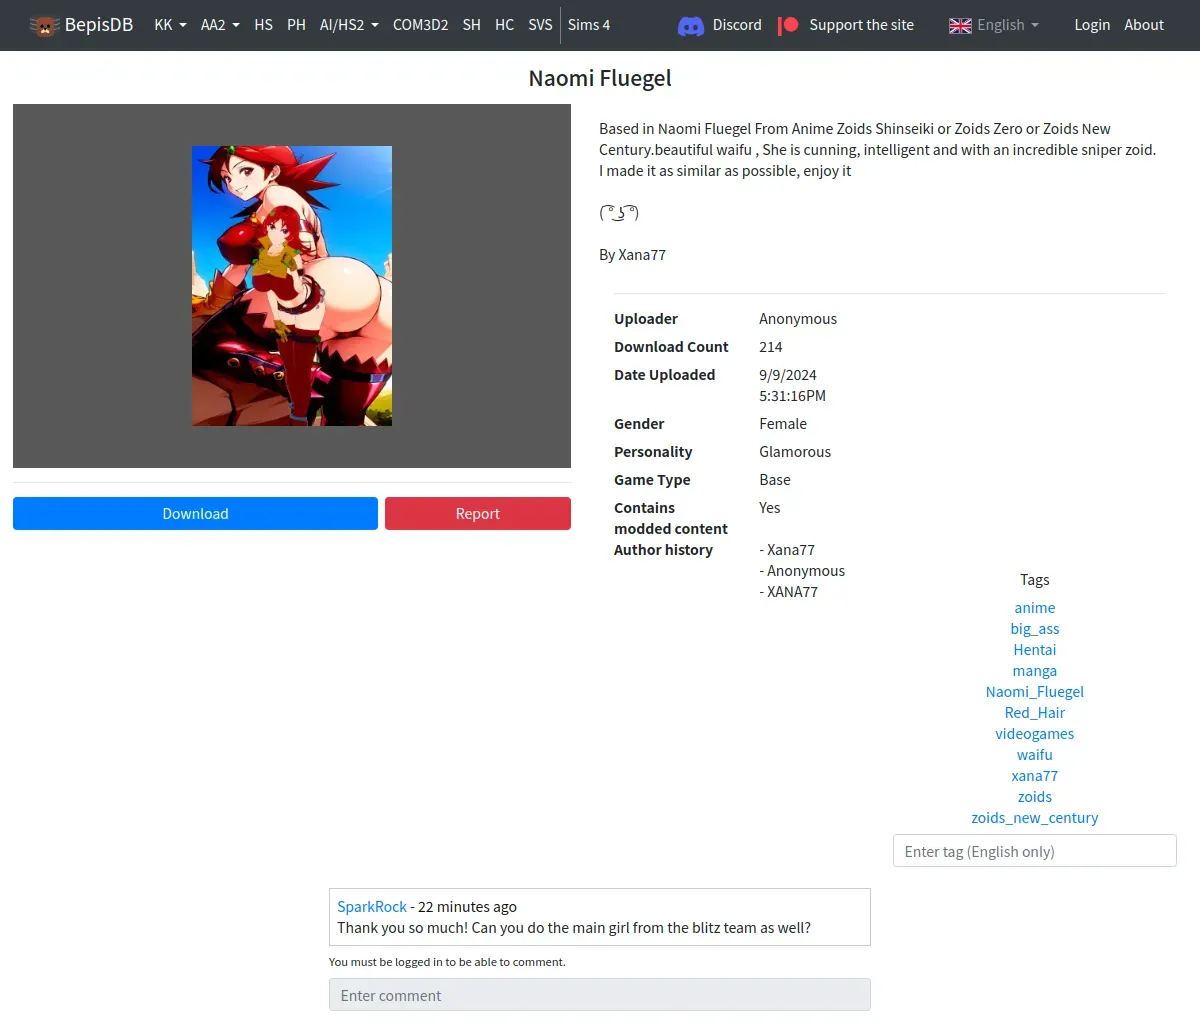
Task: Click the Naomi_Fluegel tag
Action: coord(1034,692)
